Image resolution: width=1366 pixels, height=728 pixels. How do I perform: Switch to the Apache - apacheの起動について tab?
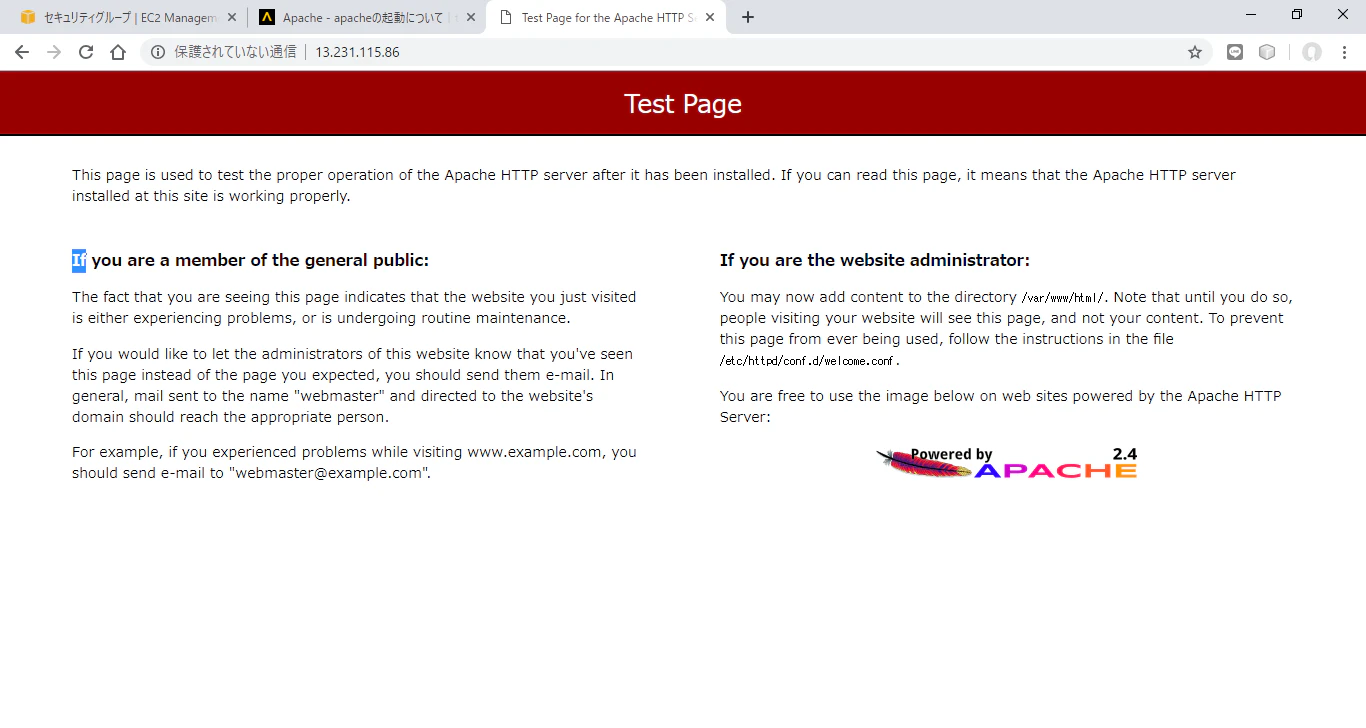pos(366,17)
